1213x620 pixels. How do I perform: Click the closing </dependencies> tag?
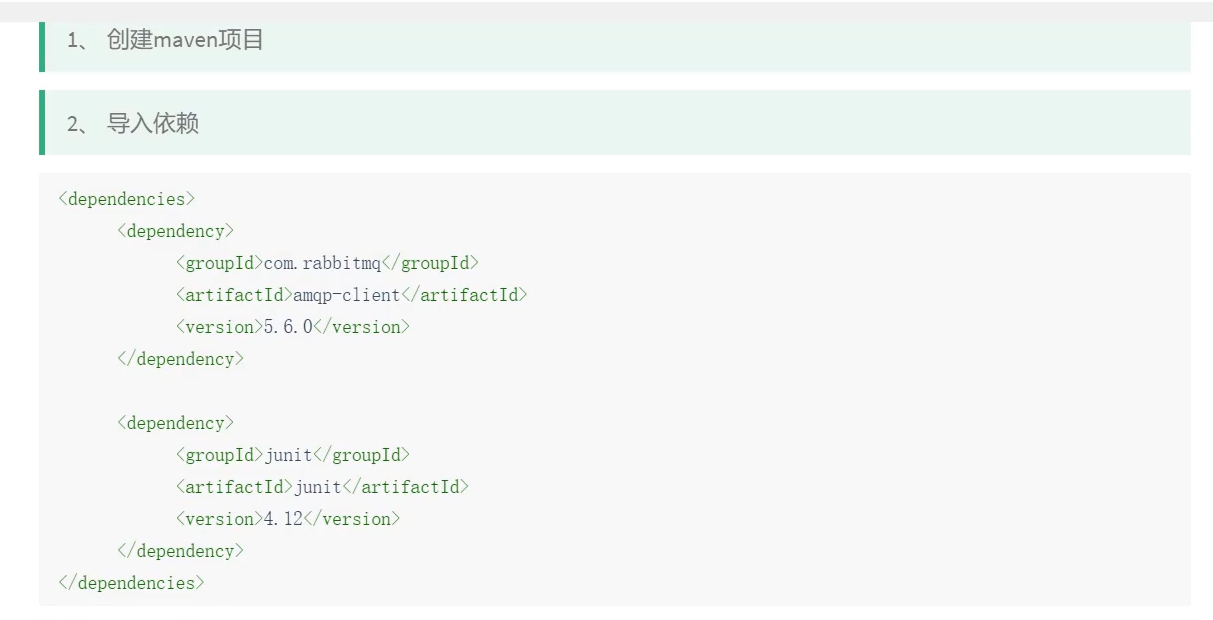[x=131, y=583]
